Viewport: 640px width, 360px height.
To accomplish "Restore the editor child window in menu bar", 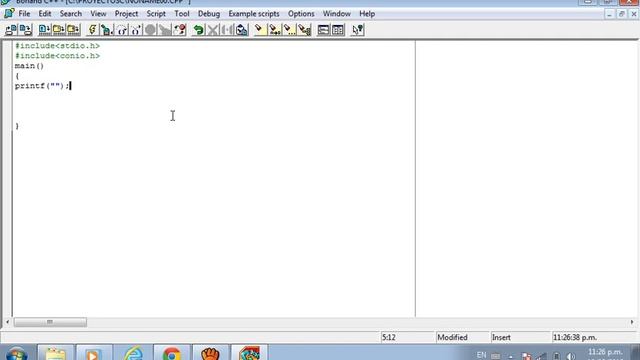I will tap(622, 14).
